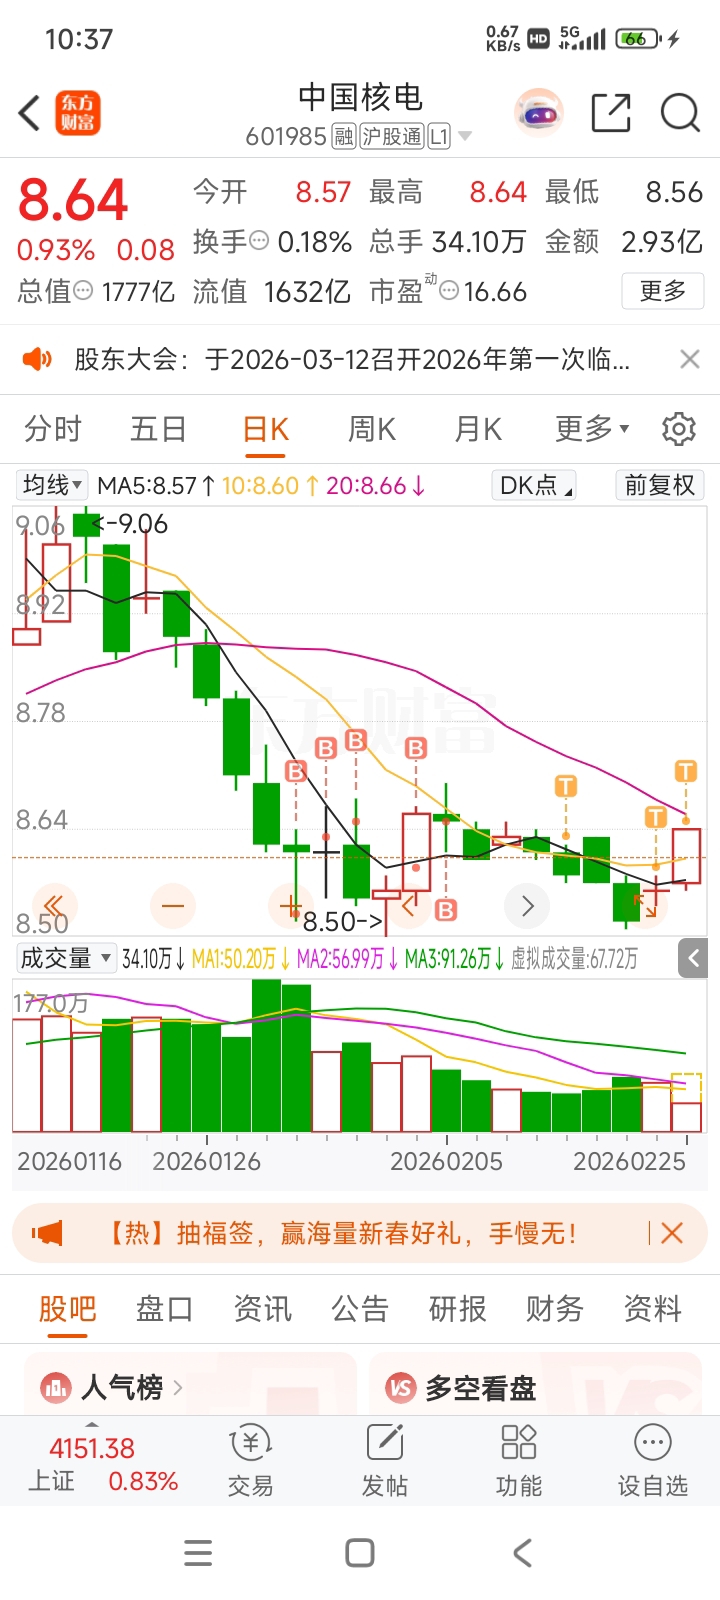Tap the 多空看盘 VS icon
720x1600 pixels.
coord(401,1387)
